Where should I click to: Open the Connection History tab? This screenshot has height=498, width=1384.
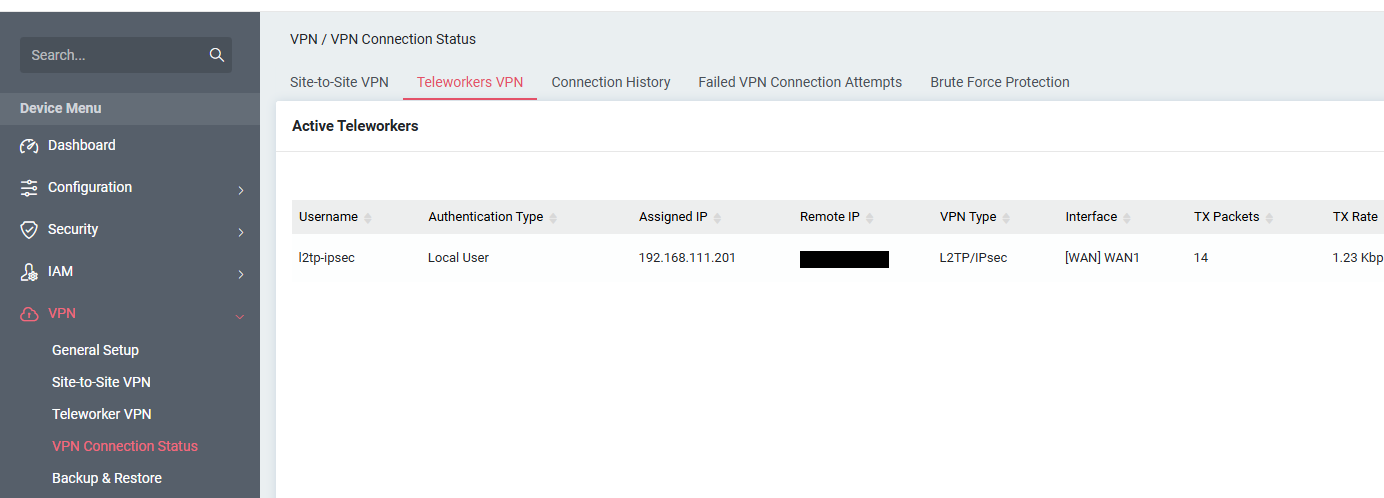[610, 82]
